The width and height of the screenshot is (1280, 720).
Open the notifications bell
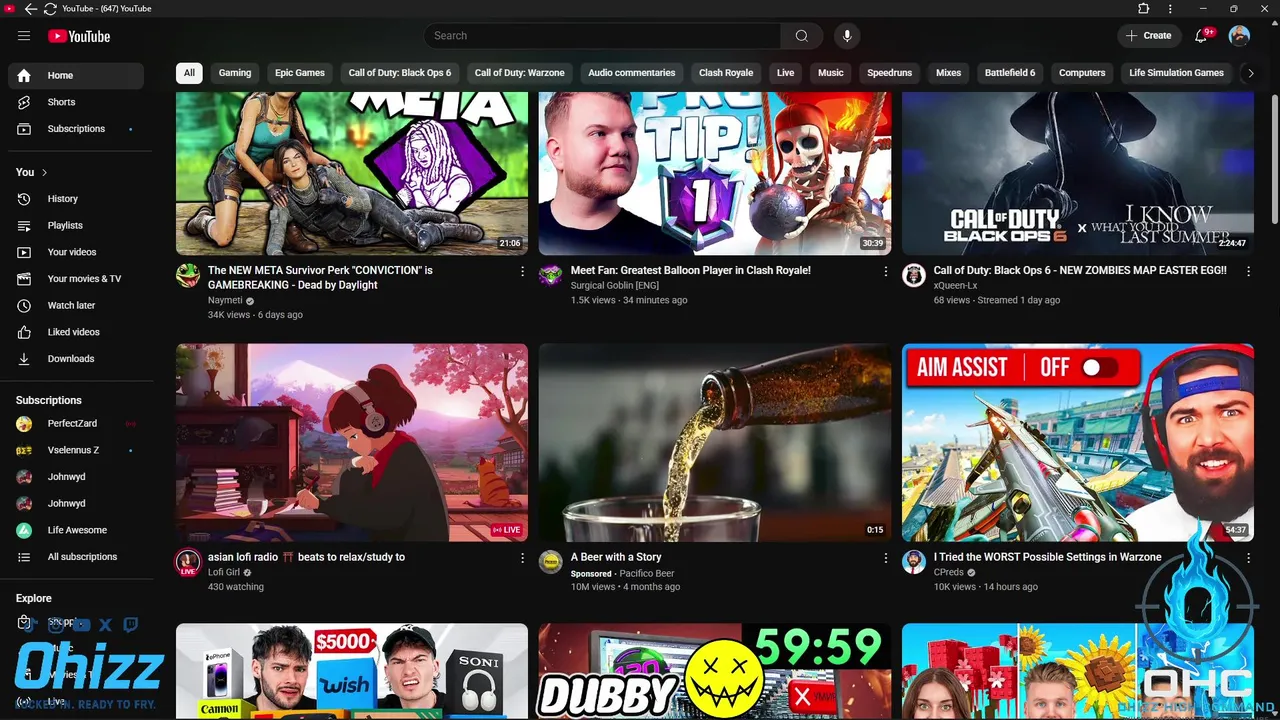click(1202, 36)
